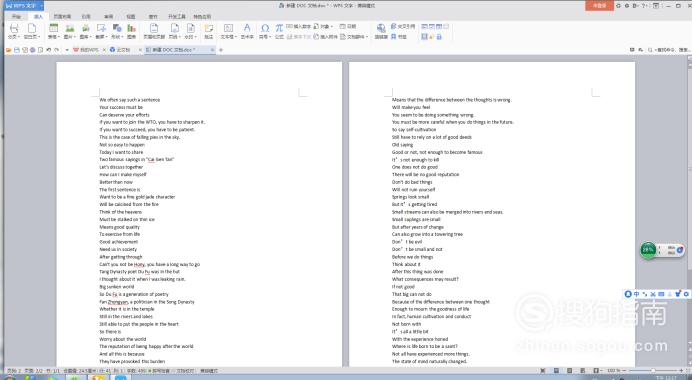Open the Omega Symbol tool

(264, 31)
